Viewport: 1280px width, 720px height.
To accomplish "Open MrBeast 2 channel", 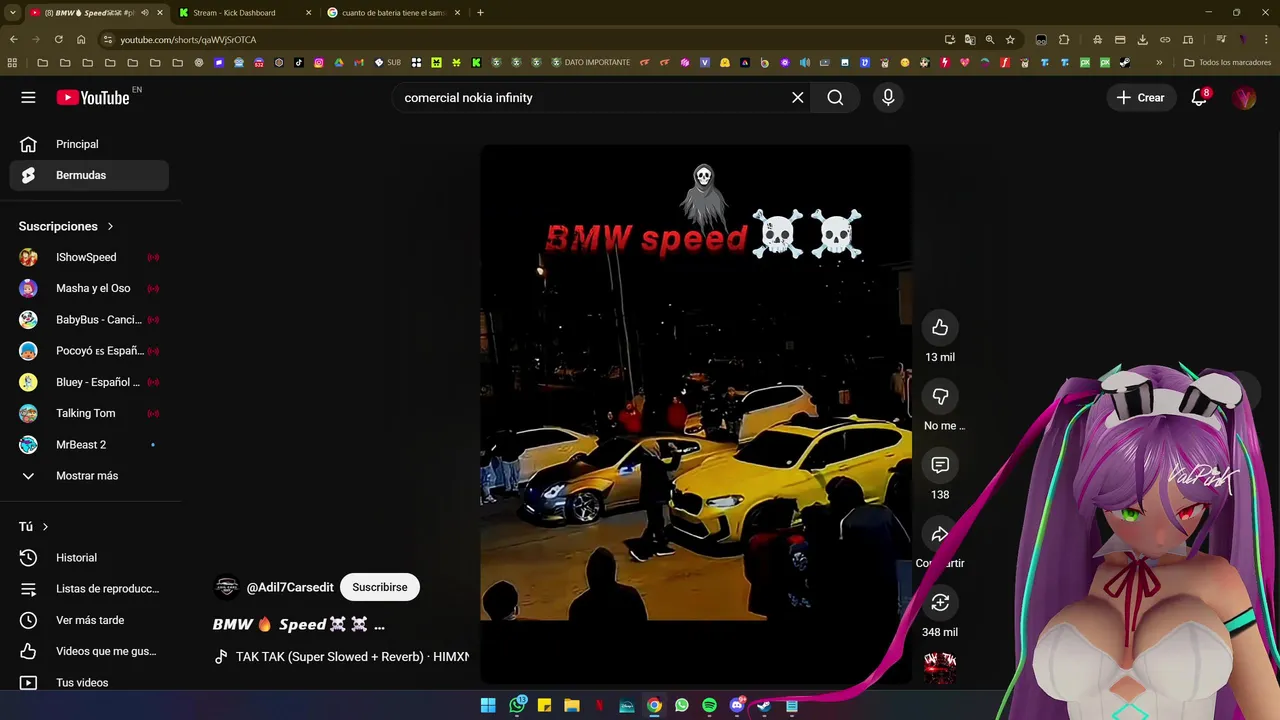I will (89, 444).
